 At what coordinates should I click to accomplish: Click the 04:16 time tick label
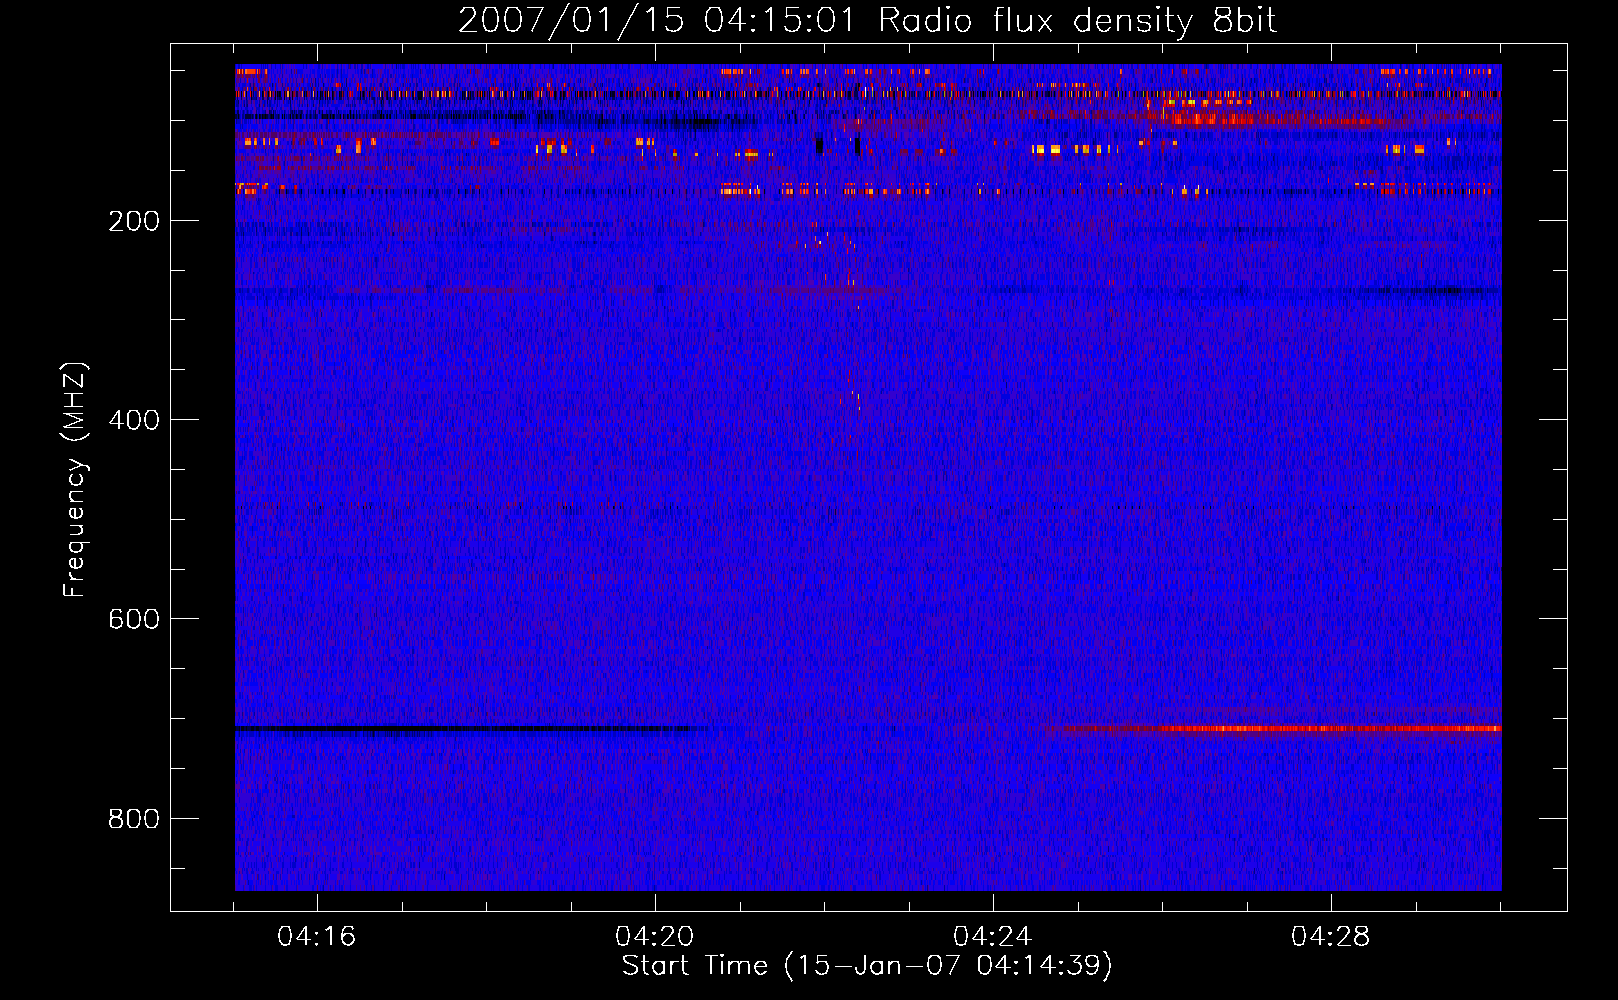pyautogui.click(x=317, y=937)
